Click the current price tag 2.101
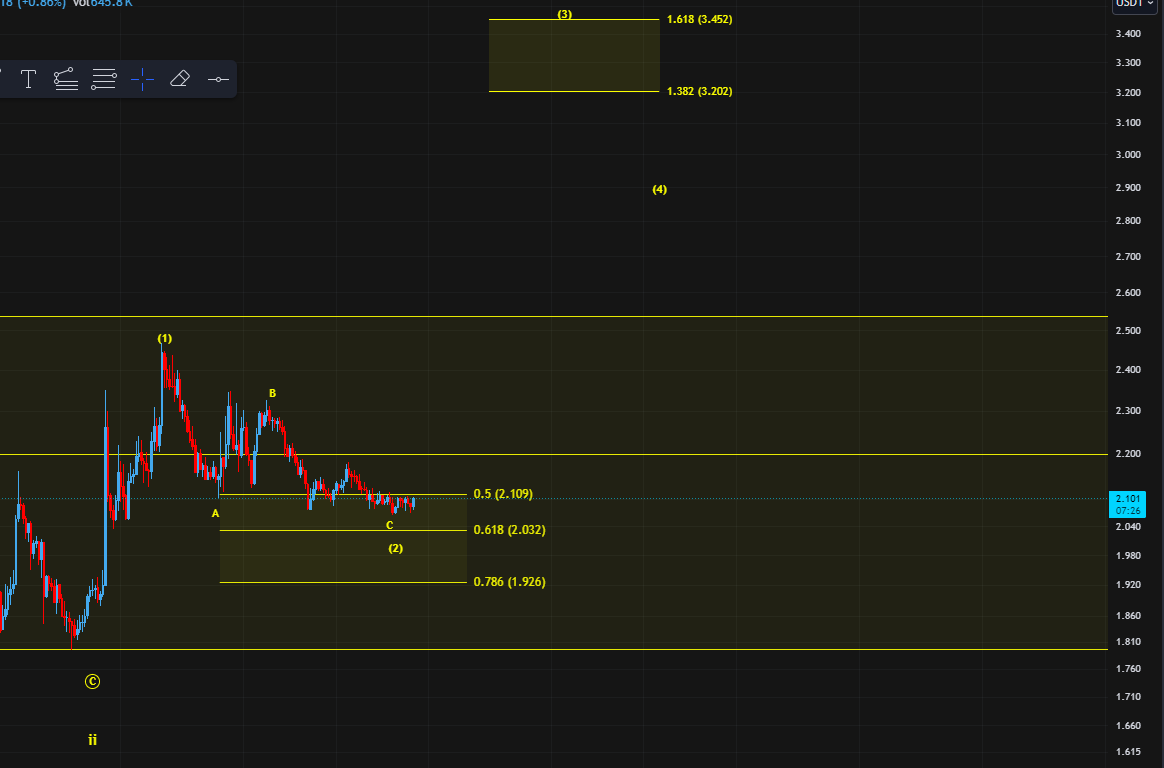1164x768 pixels. point(1127,504)
